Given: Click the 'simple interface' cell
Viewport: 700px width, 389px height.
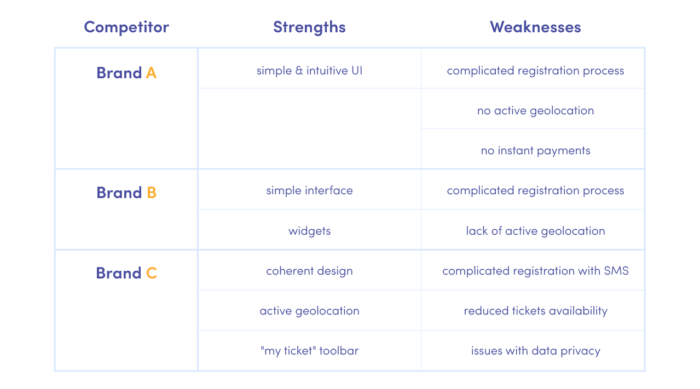Looking at the screenshot, I should 309,190.
